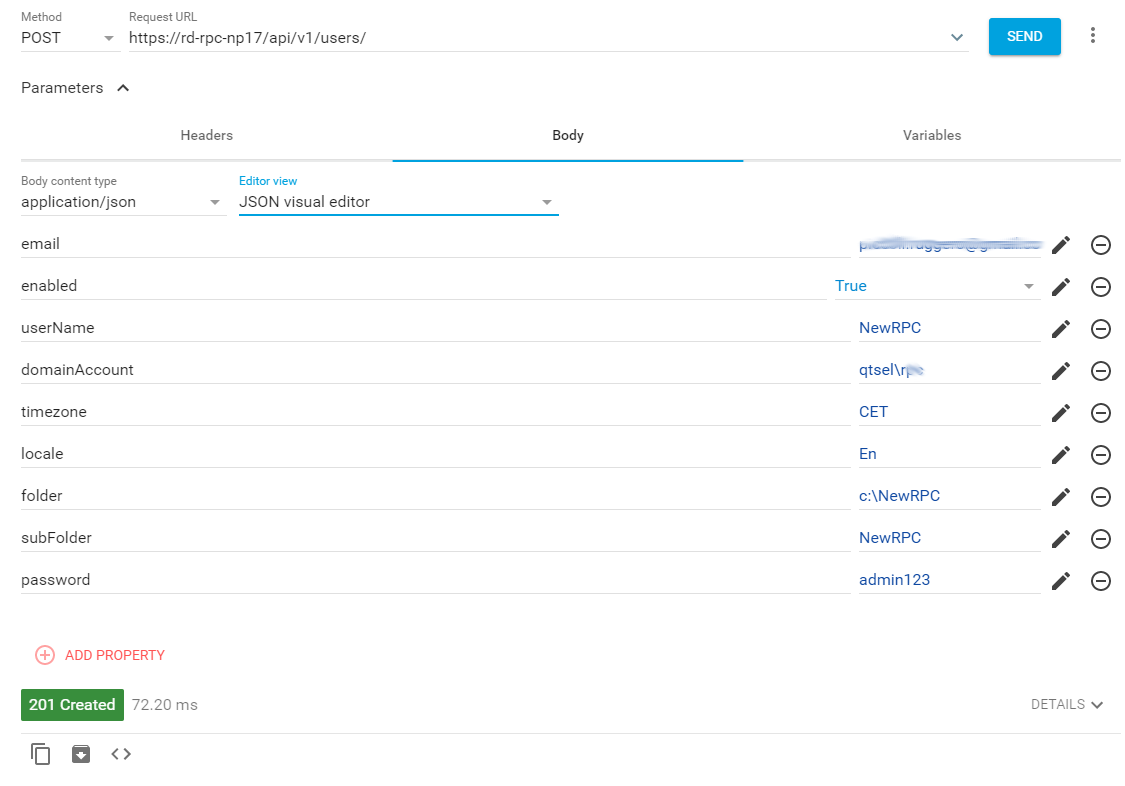
Task: Collapse the Parameters section
Action: pyautogui.click(x=123, y=88)
